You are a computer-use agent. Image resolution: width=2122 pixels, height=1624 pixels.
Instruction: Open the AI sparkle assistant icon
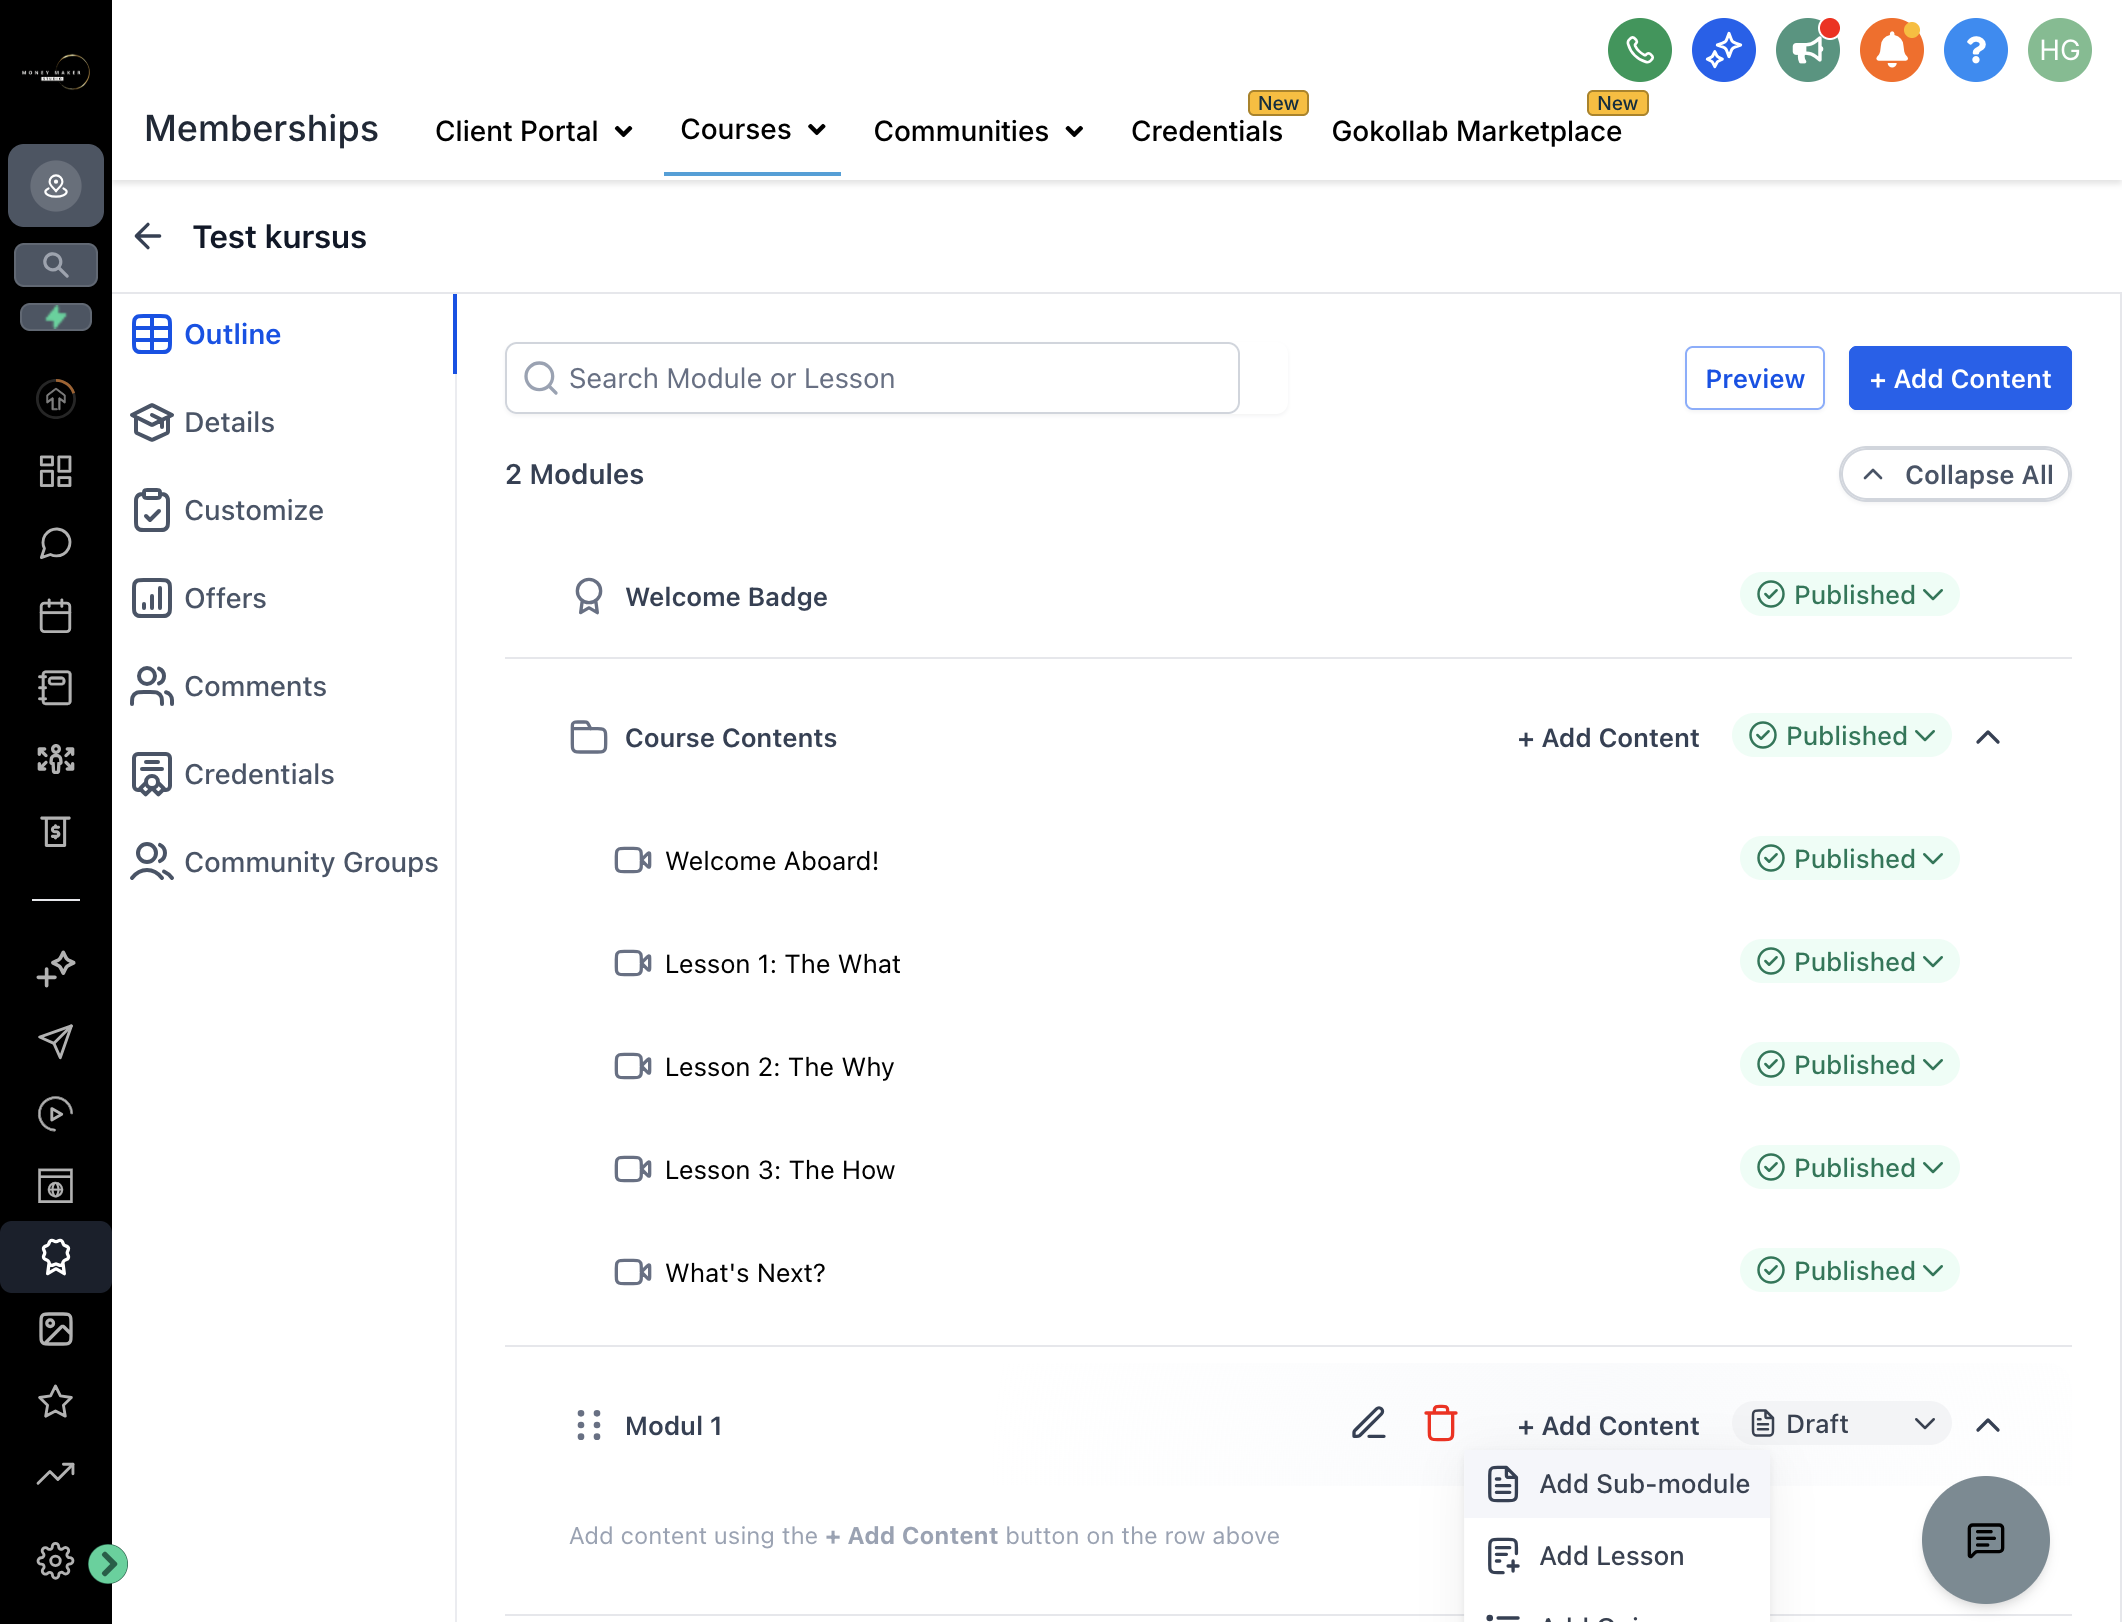pyautogui.click(x=1723, y=50)
